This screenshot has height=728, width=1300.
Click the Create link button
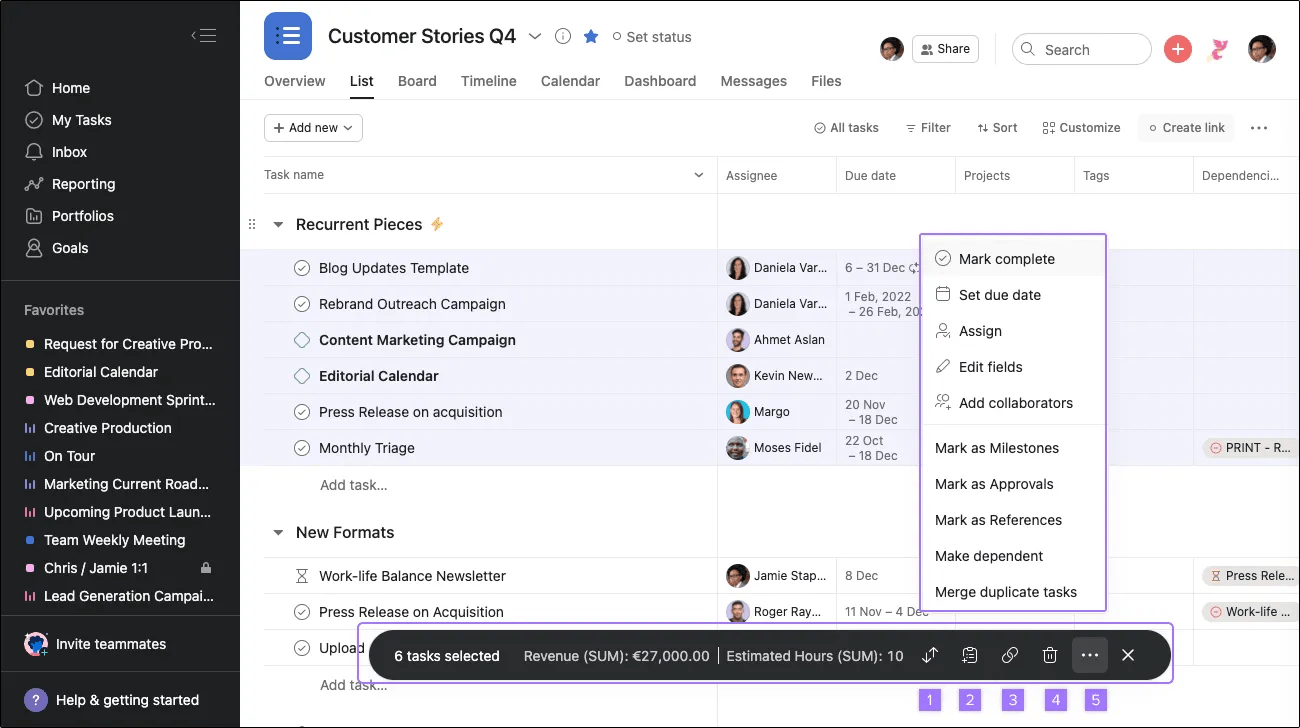point(1186,128)
